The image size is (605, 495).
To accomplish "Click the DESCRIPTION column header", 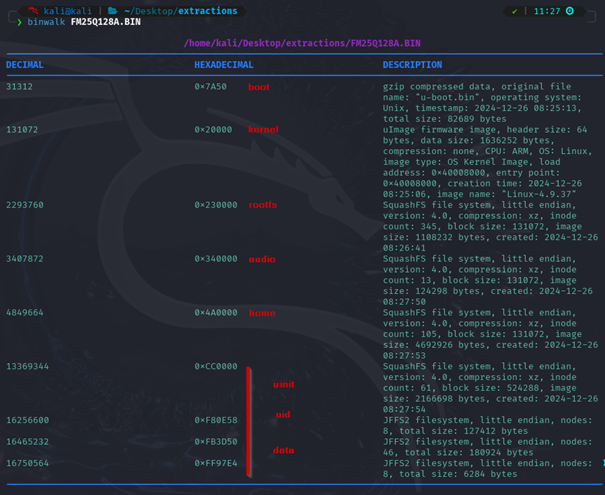I will [412, 65].
